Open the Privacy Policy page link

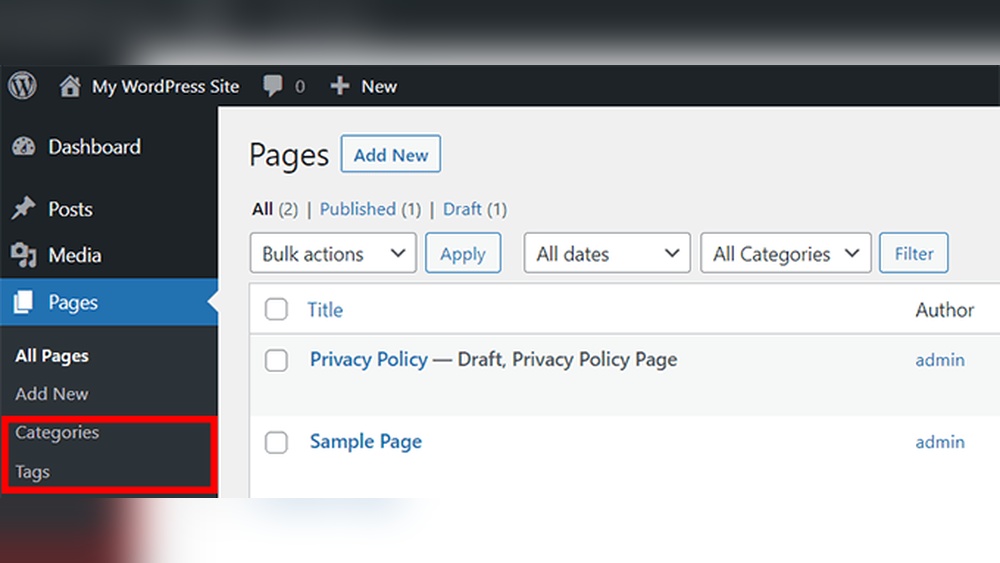[369, 360]
